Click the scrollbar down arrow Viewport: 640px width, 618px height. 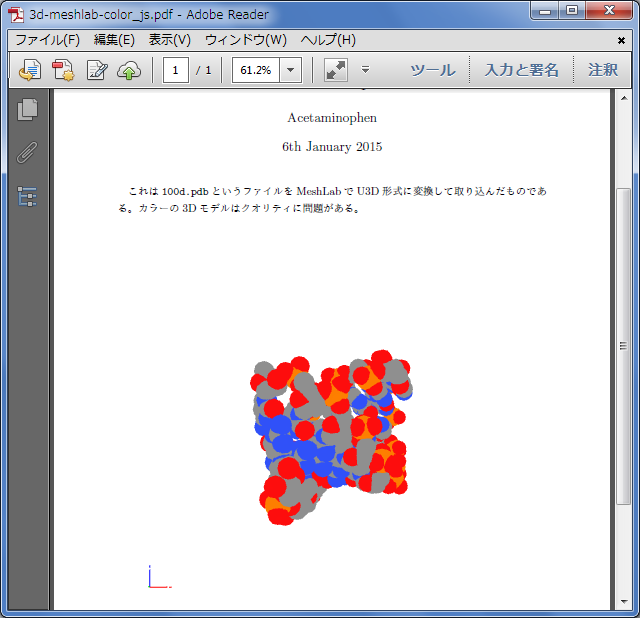(x=624, y=601)
